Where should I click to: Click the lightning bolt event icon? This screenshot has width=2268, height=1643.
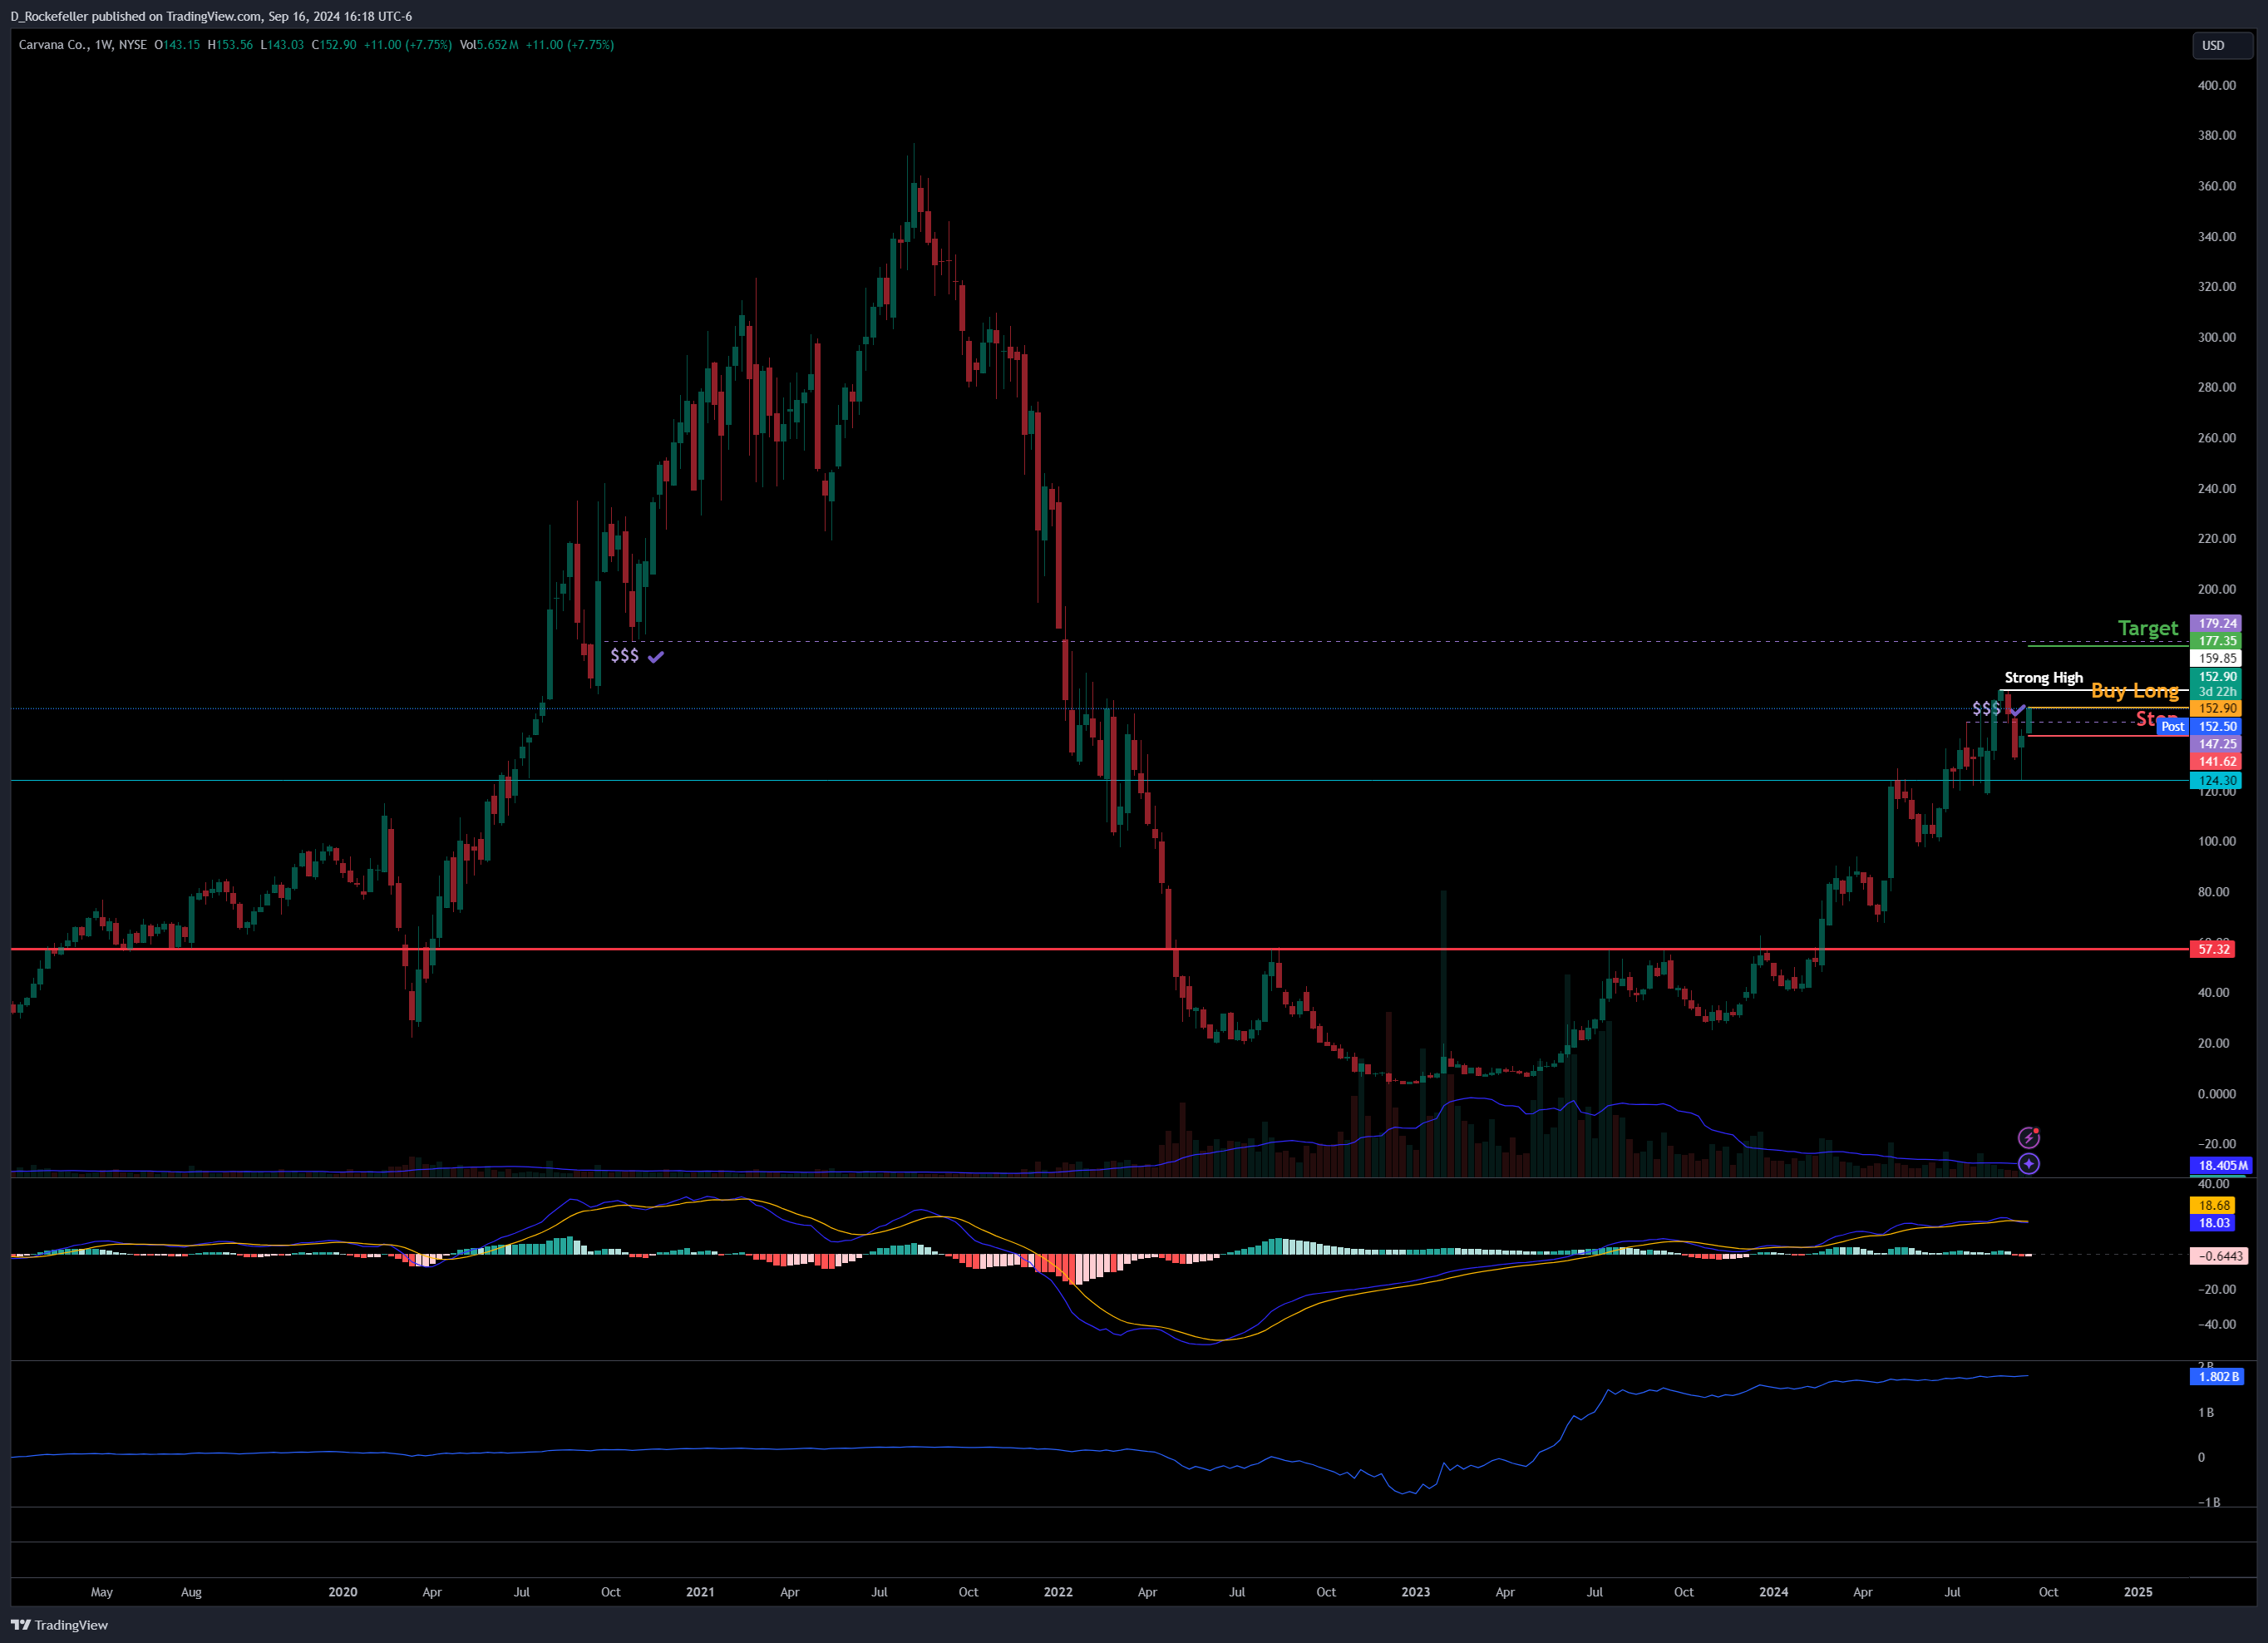pyautogui.click(x=2028, y=1138)
